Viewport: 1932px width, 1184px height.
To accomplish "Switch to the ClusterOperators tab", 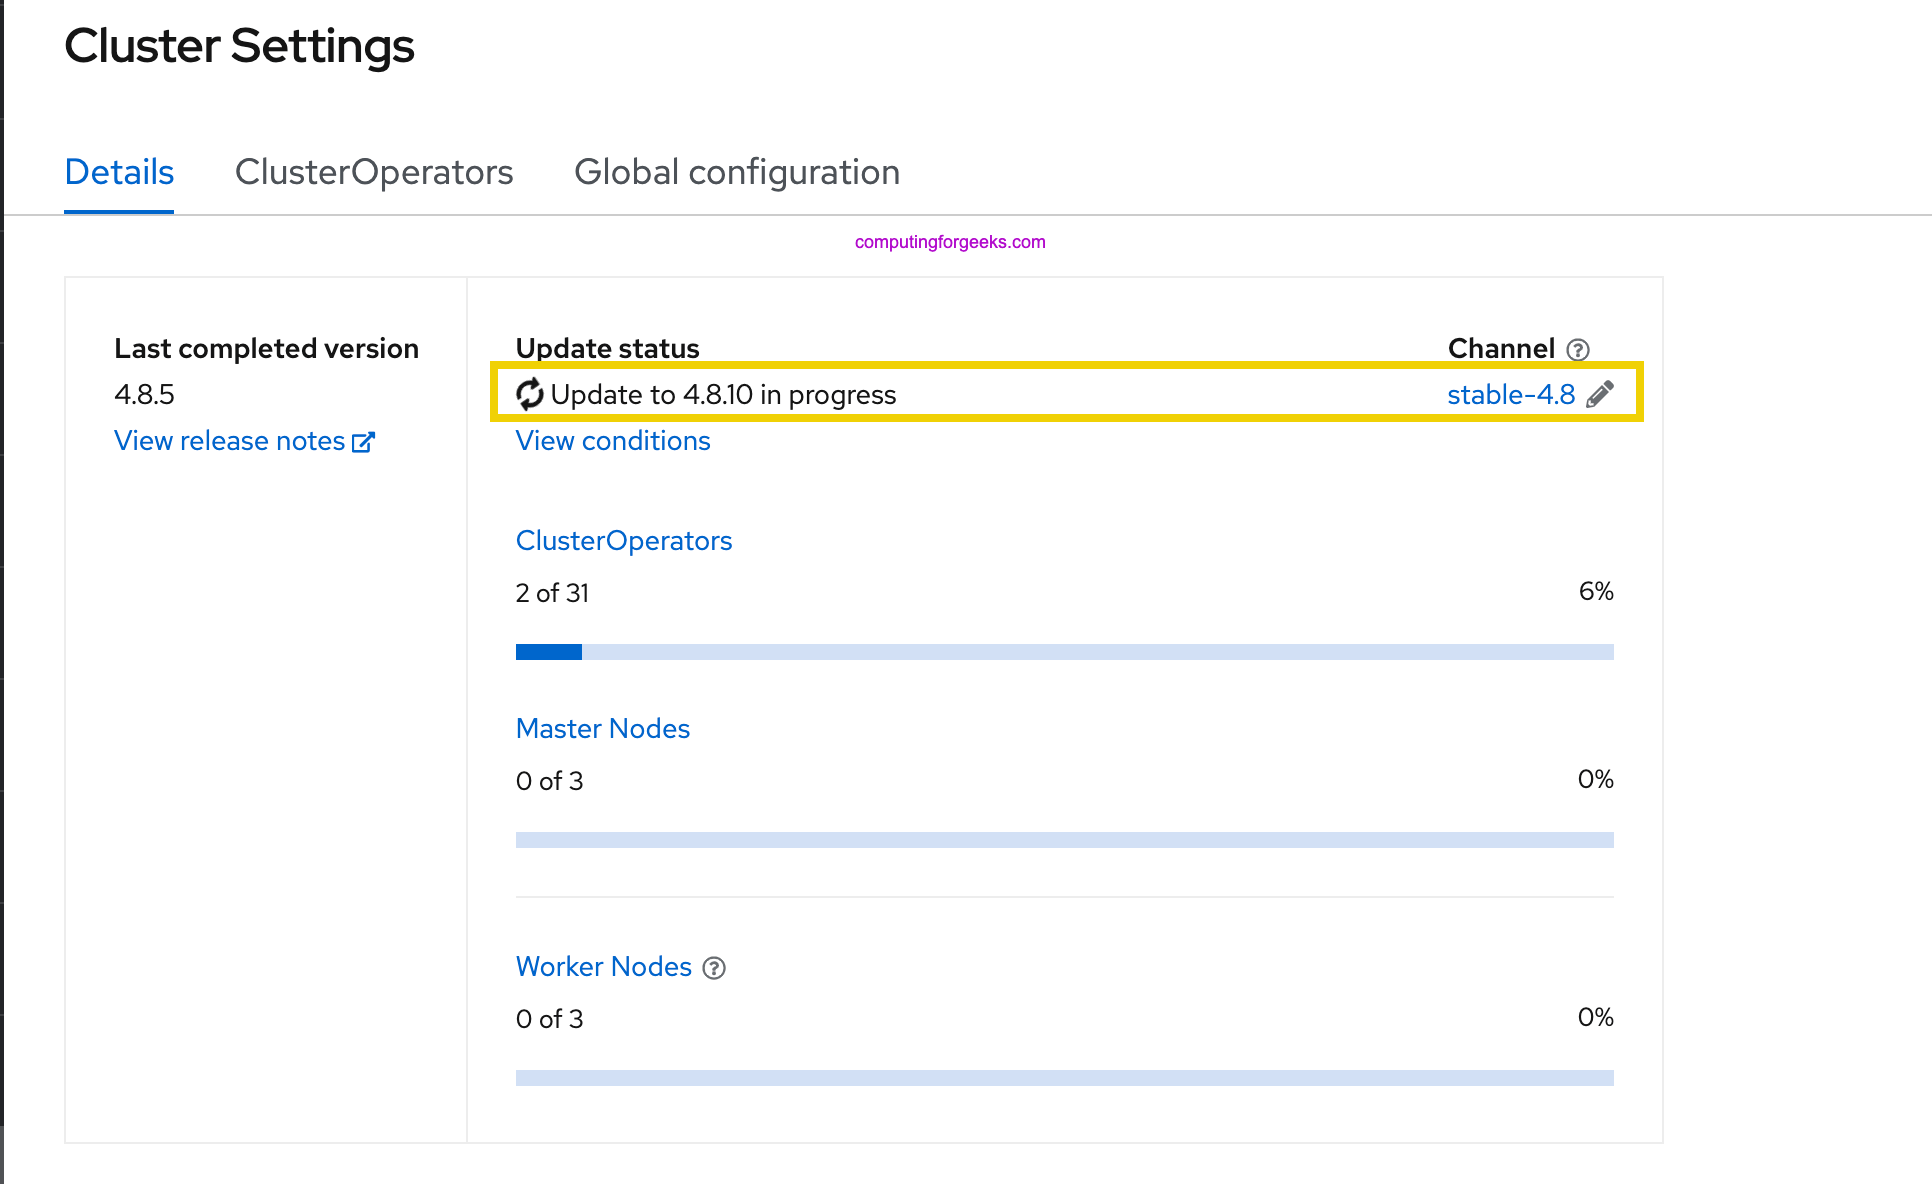I will click(x=374, y=172).
